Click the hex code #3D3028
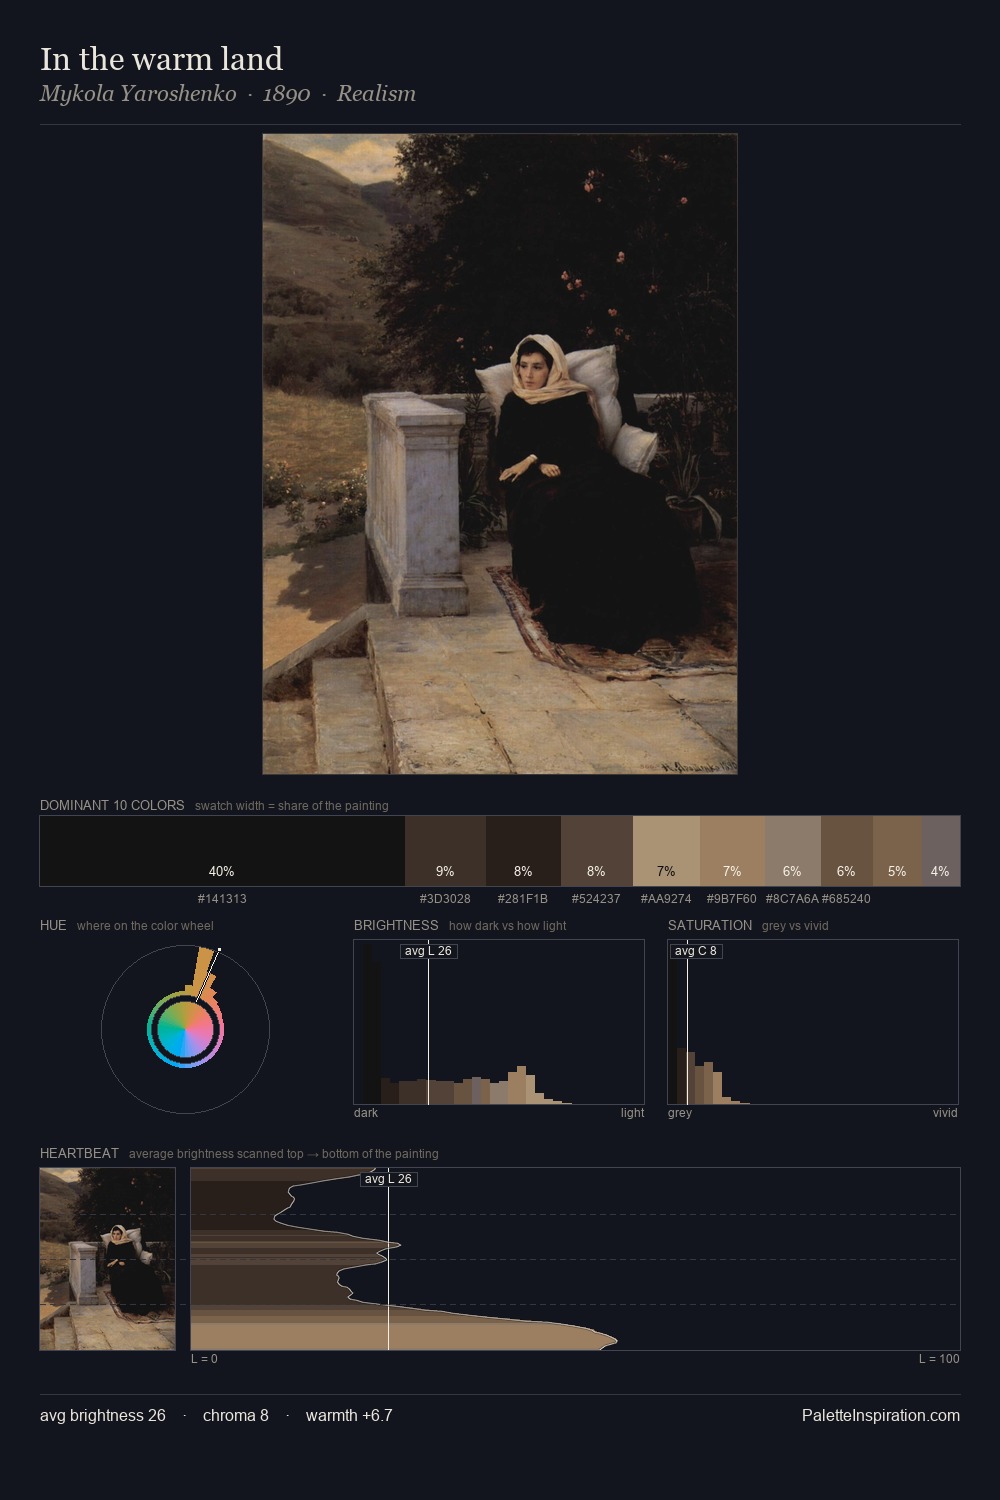Screen dimensions: 1000x1500 click(445, 899)
